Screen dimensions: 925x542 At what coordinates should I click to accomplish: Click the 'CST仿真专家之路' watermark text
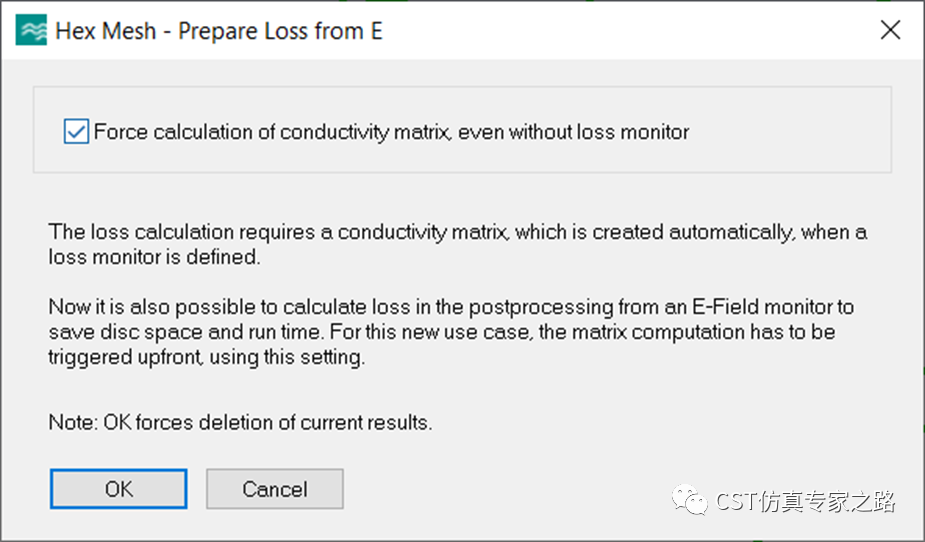(806, 501)
